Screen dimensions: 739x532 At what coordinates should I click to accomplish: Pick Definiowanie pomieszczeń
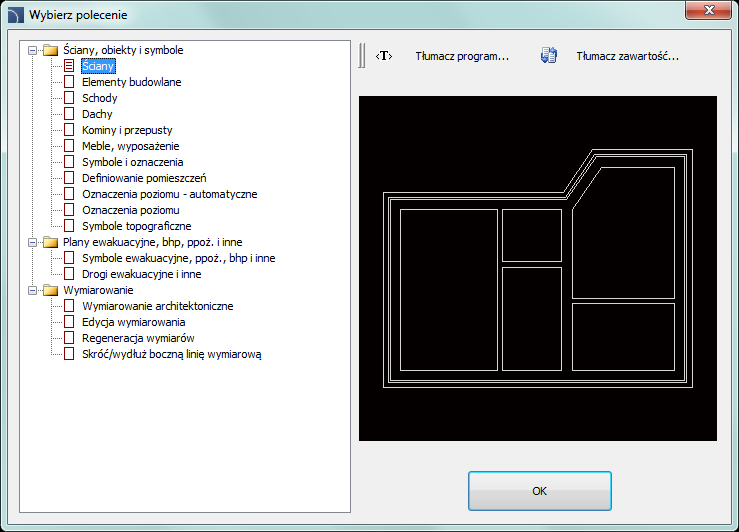click(144, 178)
